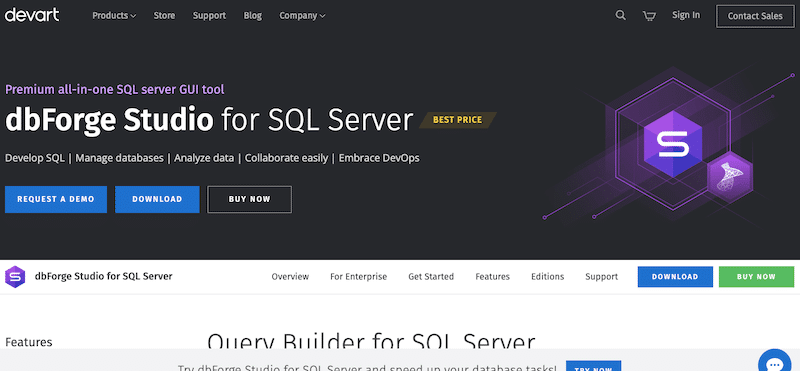Expand the Company dropdown menu
This screenshot has height=371, width=800.
point(302,15)
